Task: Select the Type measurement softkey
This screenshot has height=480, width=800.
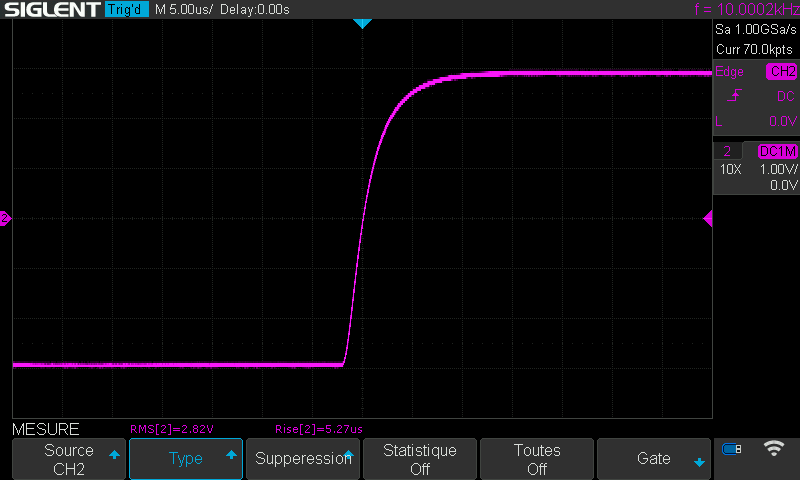Action: tap(186, 459)
